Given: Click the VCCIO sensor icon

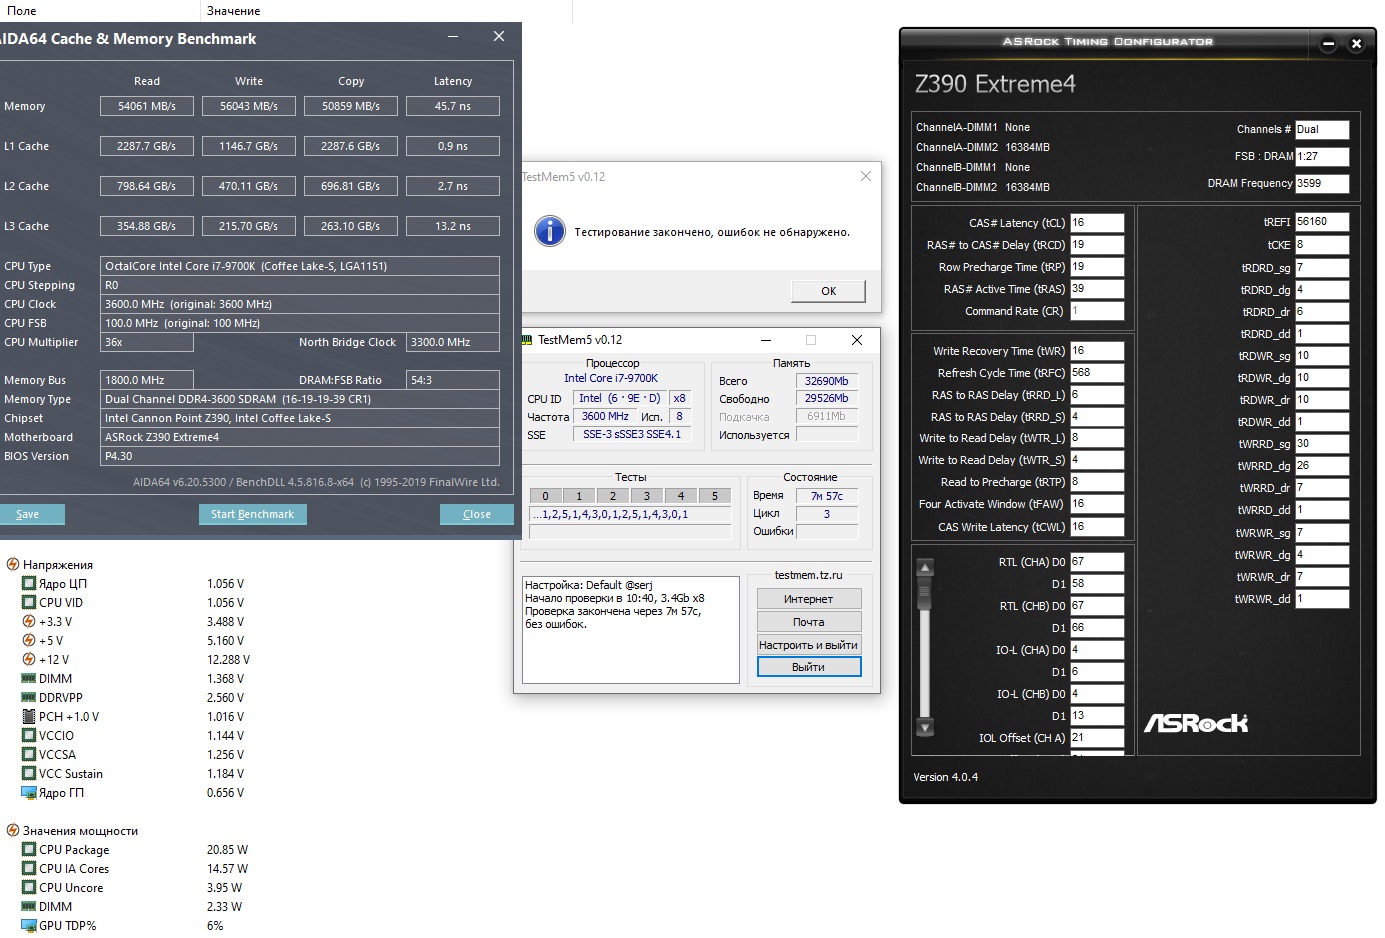Looking at the screenshot, I should pyautogui.click(x=29, y=735).
